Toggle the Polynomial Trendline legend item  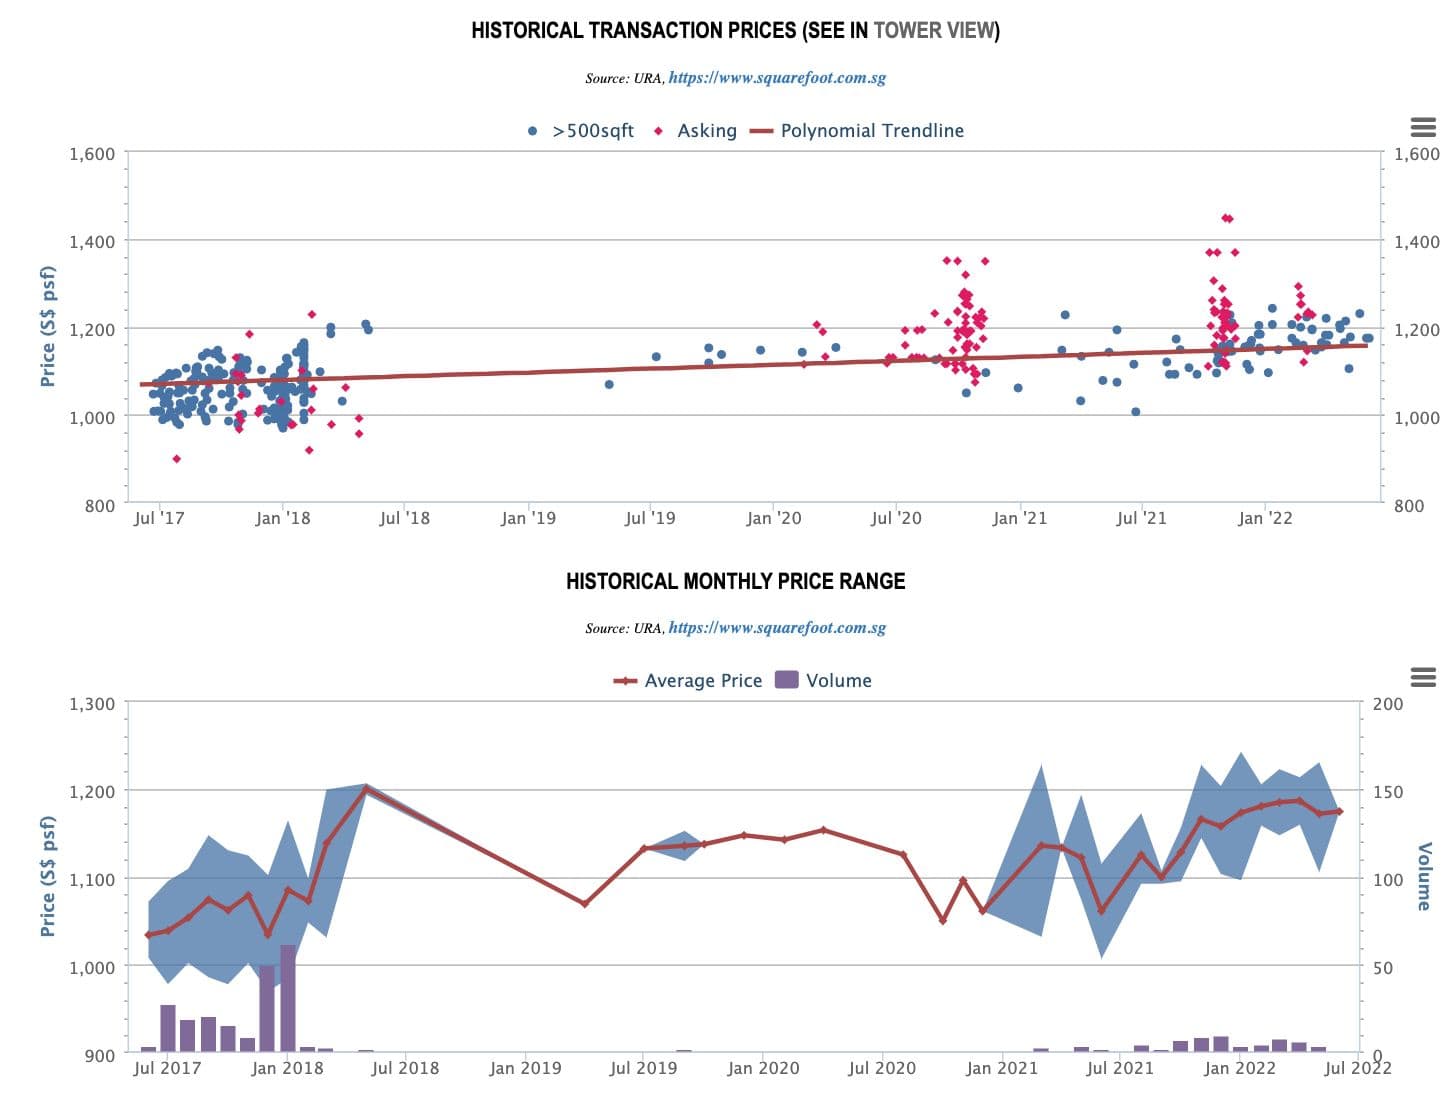[857, 131]
